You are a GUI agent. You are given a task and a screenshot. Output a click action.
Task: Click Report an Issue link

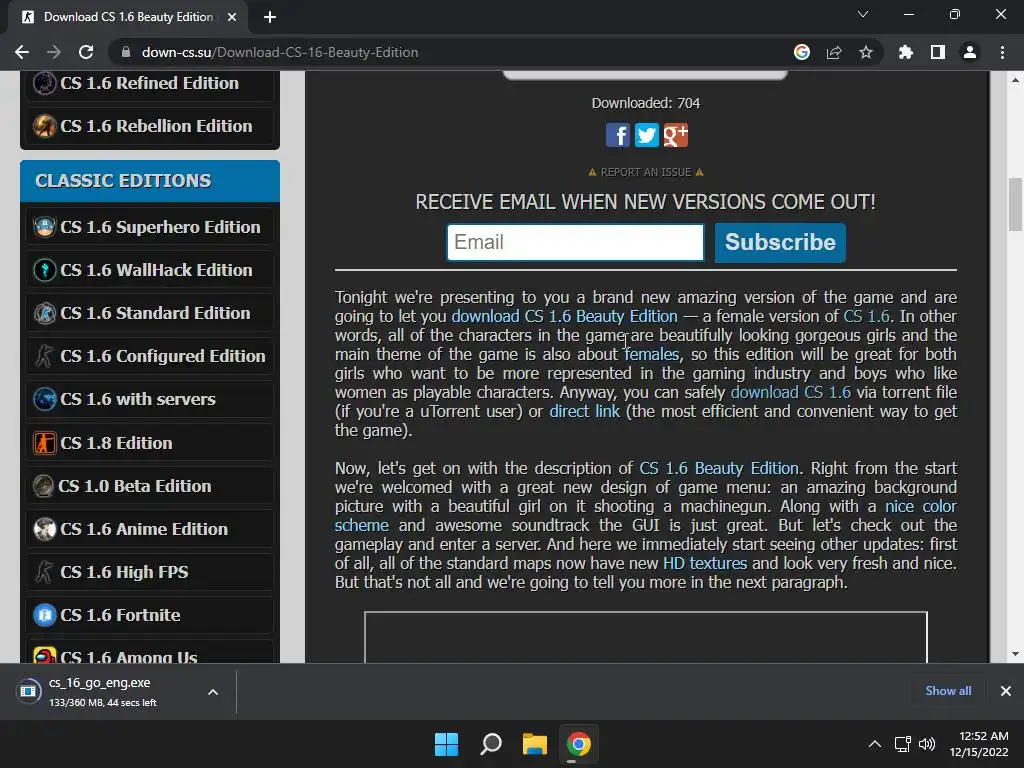click(x=646, y=172)
